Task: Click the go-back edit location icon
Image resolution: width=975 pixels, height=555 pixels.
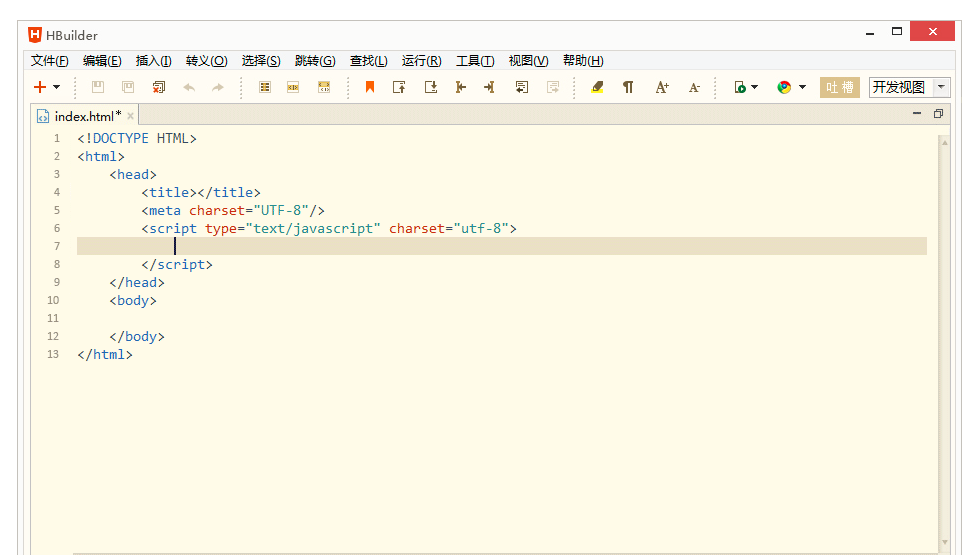Action: pos(522,87)
